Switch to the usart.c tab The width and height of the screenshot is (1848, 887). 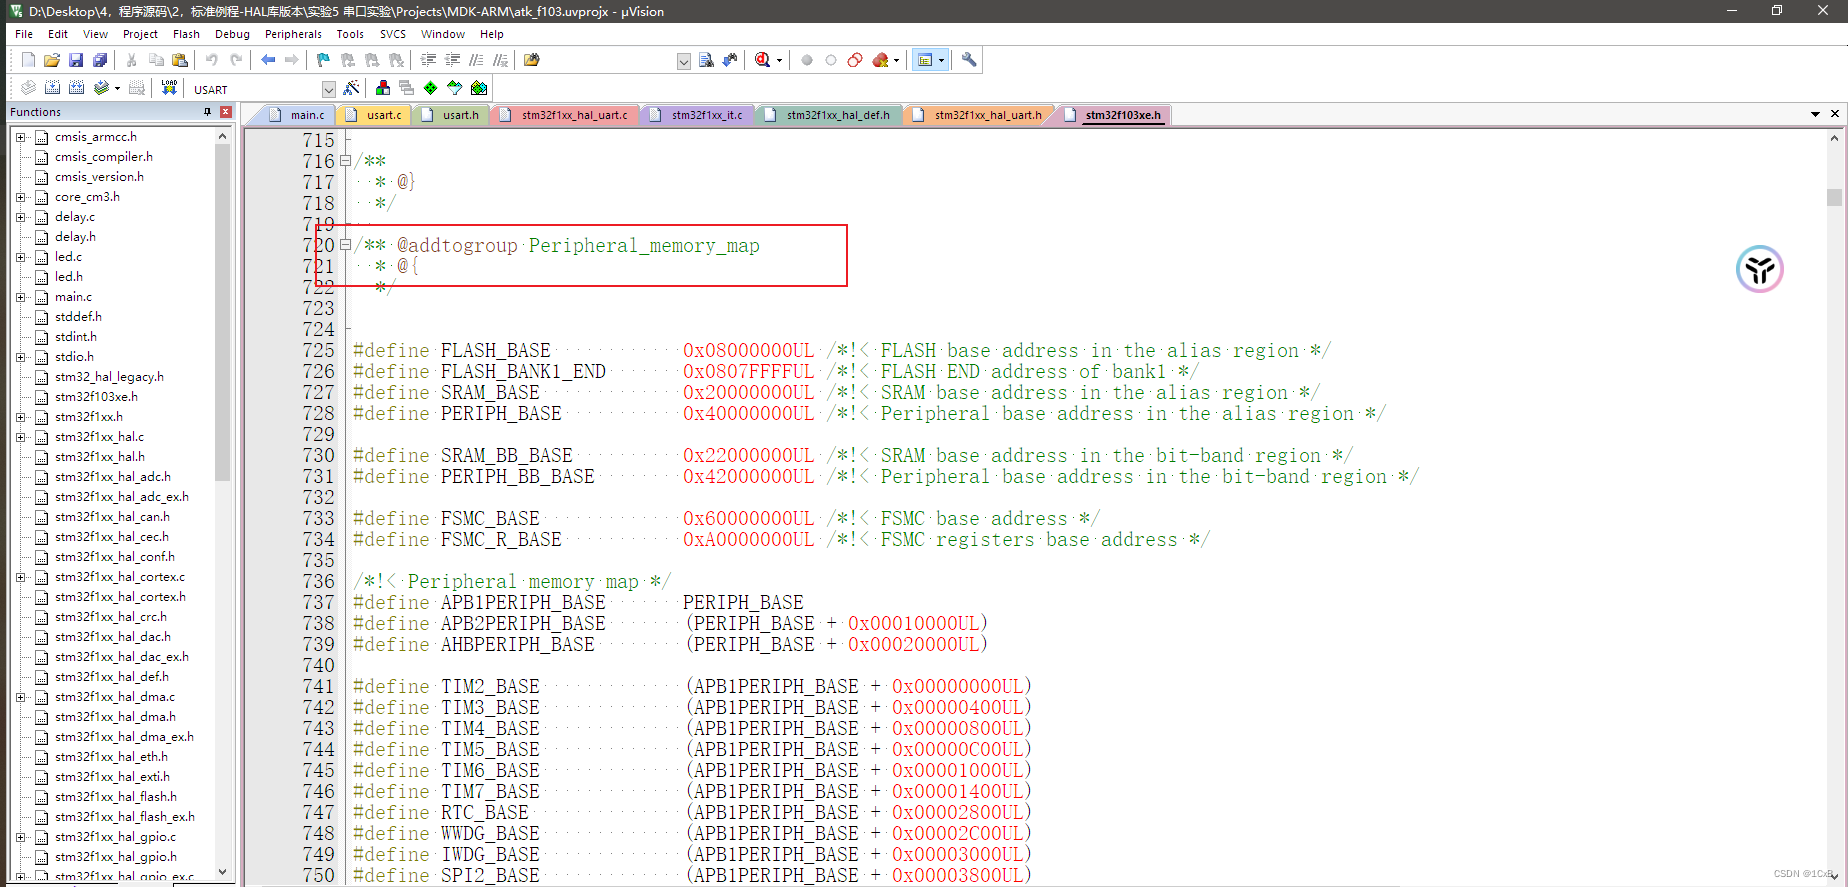[374, 115]
